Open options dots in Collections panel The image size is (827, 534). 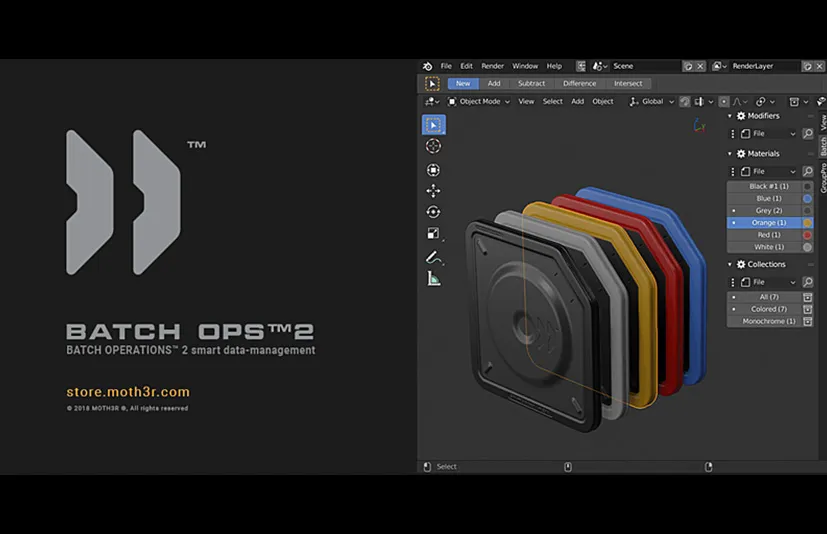click(x=732, y=282)
